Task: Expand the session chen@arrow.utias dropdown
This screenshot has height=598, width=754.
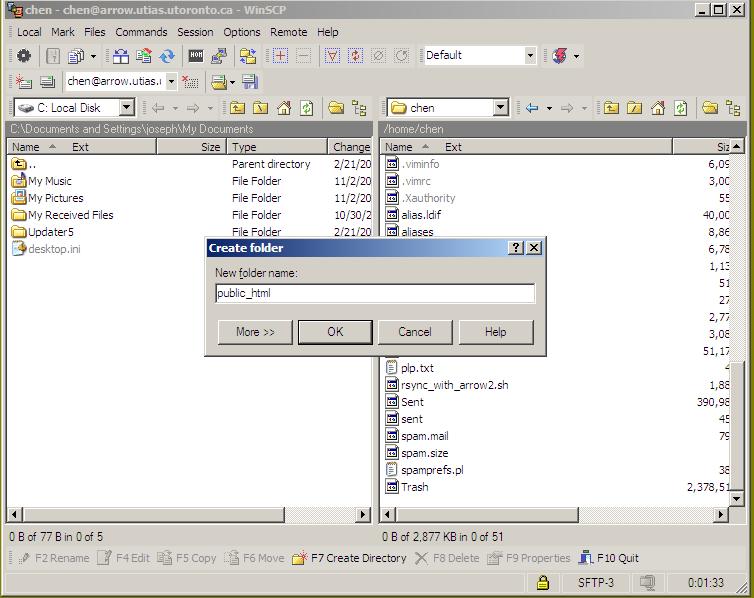Action: (171, 82)
